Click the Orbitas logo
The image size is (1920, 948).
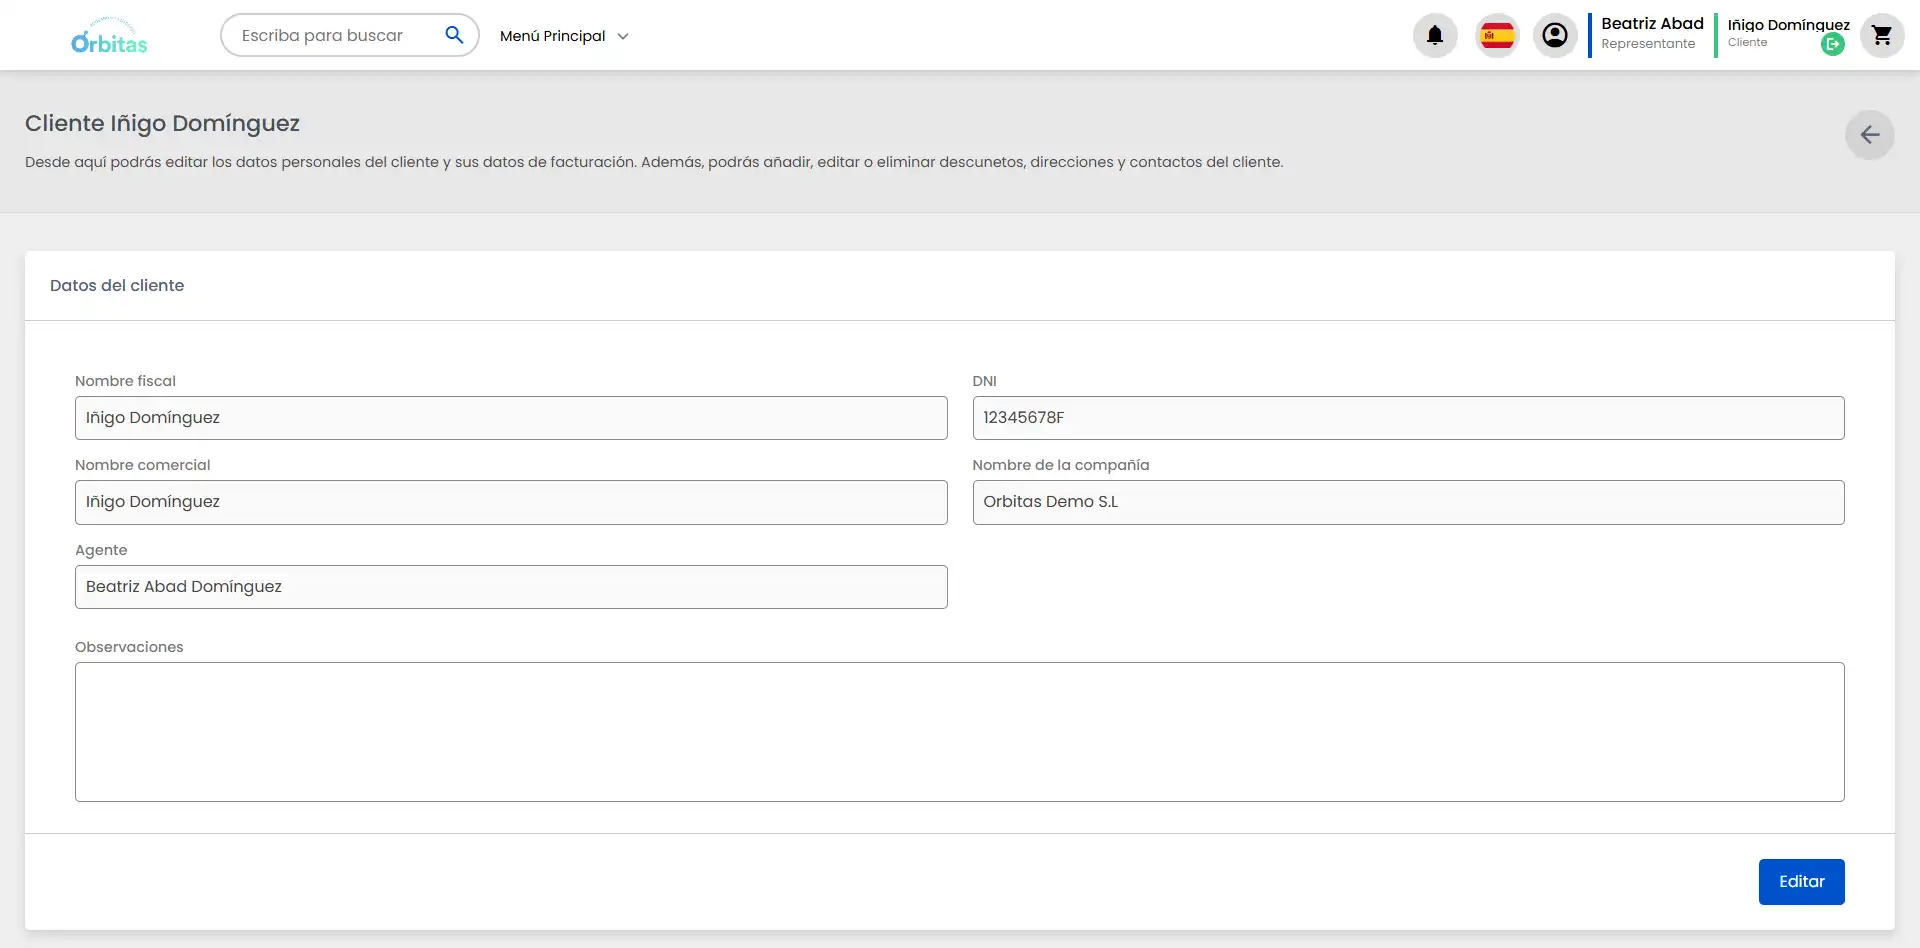[x=109, y=35]
